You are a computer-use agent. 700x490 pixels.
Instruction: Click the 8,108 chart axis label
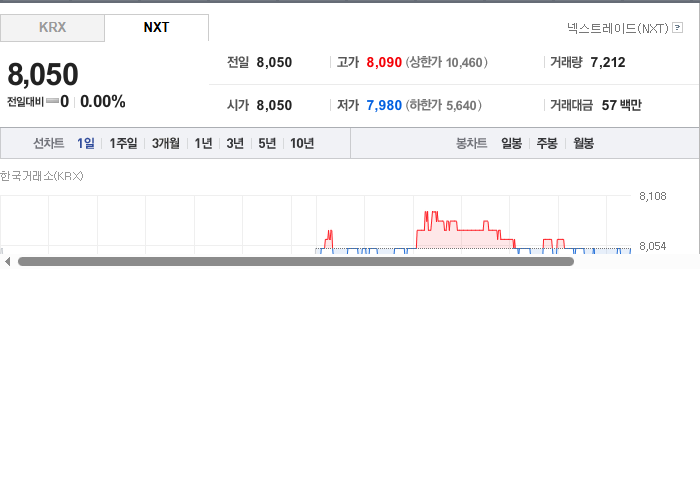pyautogui.click(x=653, y=196)
